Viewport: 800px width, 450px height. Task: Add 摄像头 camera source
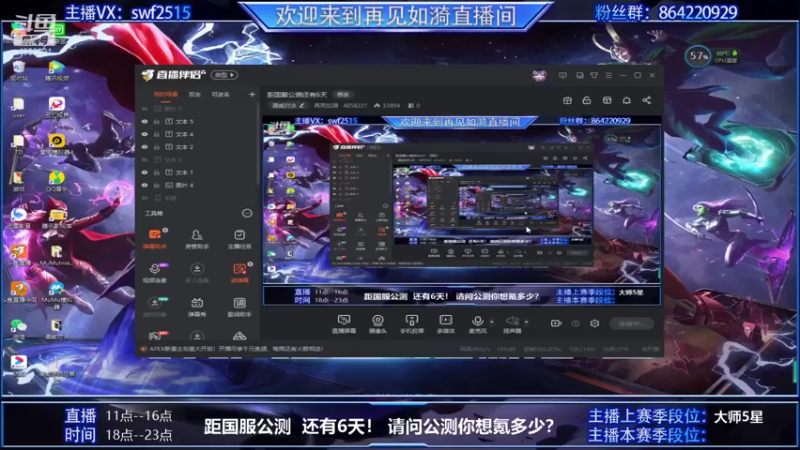[378, 324]
